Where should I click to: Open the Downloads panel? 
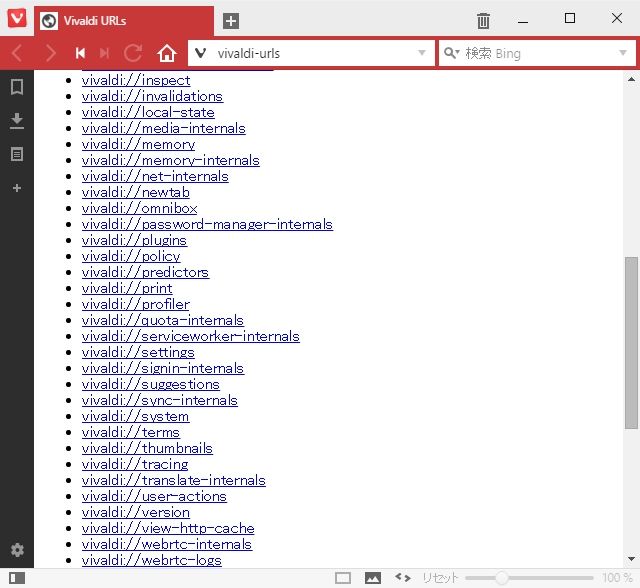17,121
